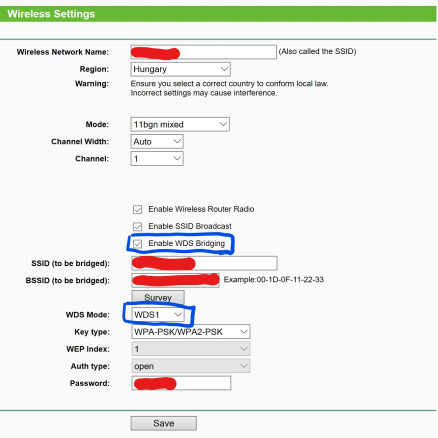Image resolution: width=438 pixels, height=438 pixels.
Task: Open the Mode dropdown set to 11bgn mixed
Action: pos(180,124)
